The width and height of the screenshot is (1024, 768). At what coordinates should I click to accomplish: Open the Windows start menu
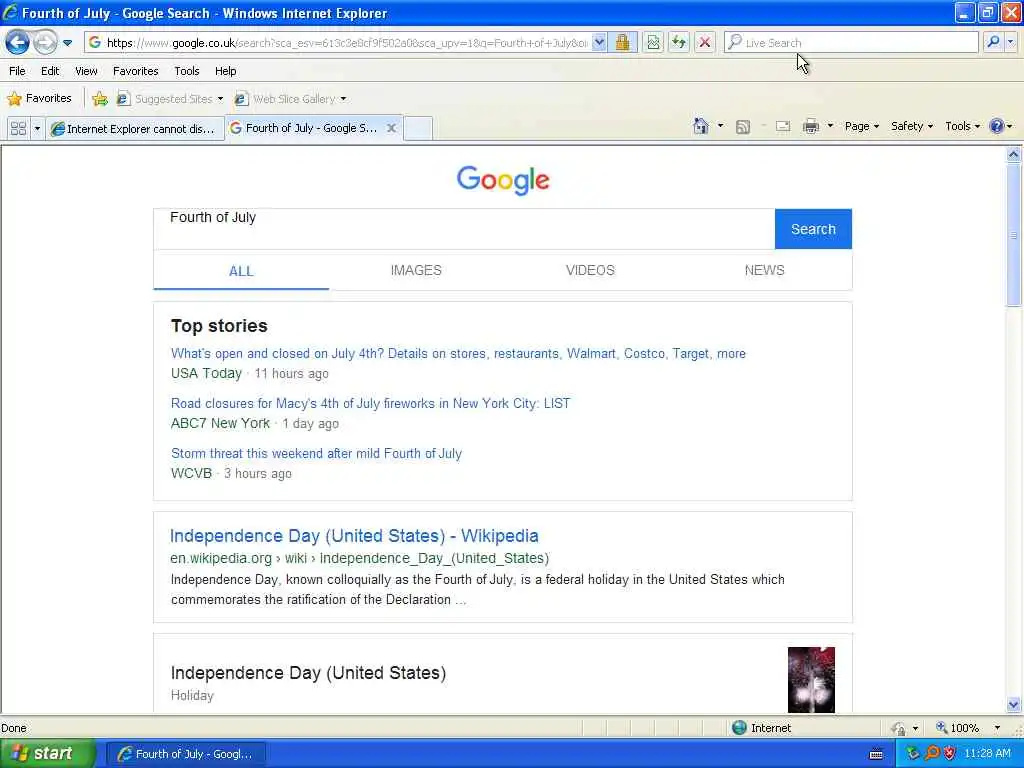point(46,753)
